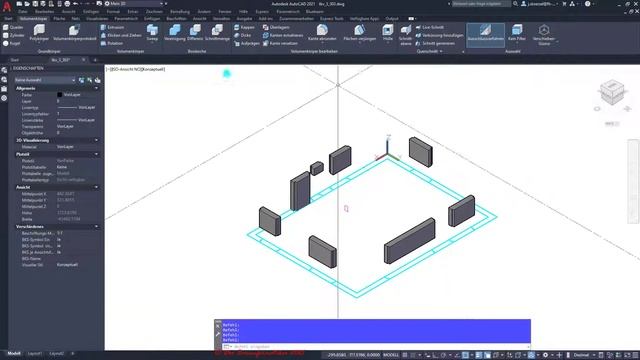Toggle the PICKADD icon beside Keine Auswahl

click(x=81, y=80)
